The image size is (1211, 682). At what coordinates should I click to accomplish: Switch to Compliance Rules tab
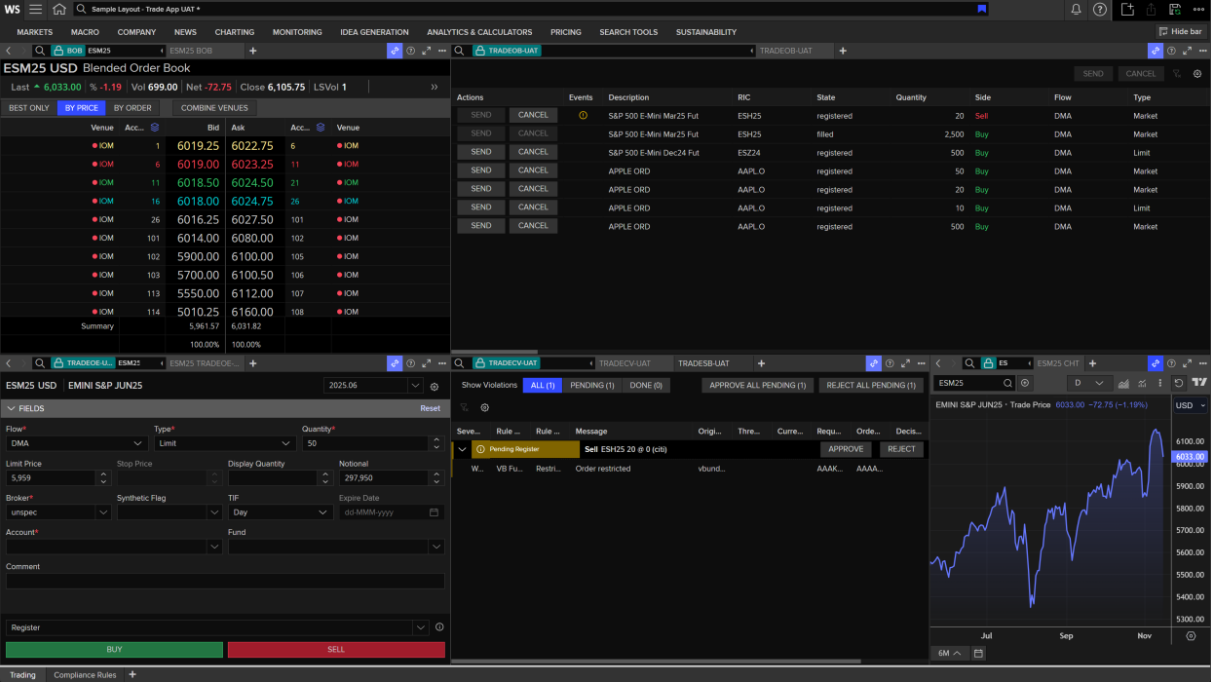[85, 675]
